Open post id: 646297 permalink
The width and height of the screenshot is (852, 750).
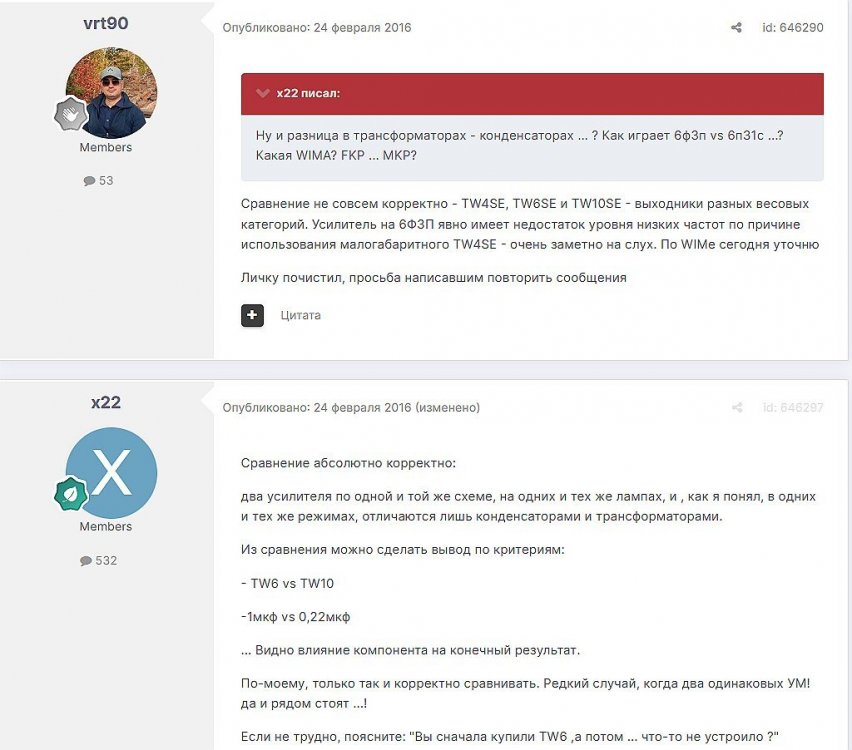793,407
